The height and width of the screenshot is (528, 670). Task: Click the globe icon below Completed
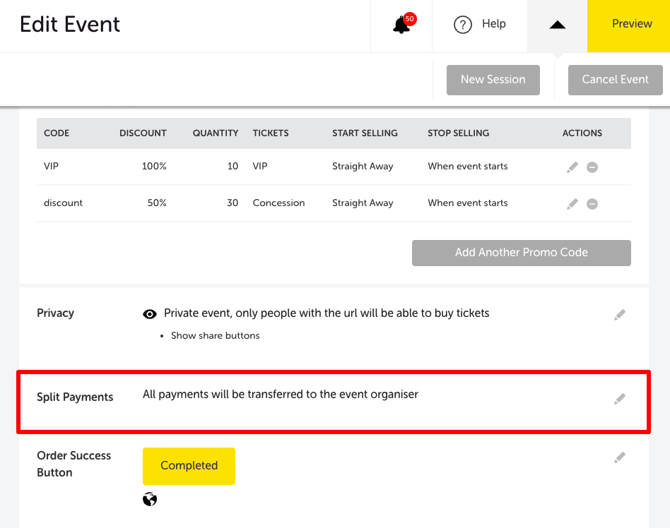150,499
